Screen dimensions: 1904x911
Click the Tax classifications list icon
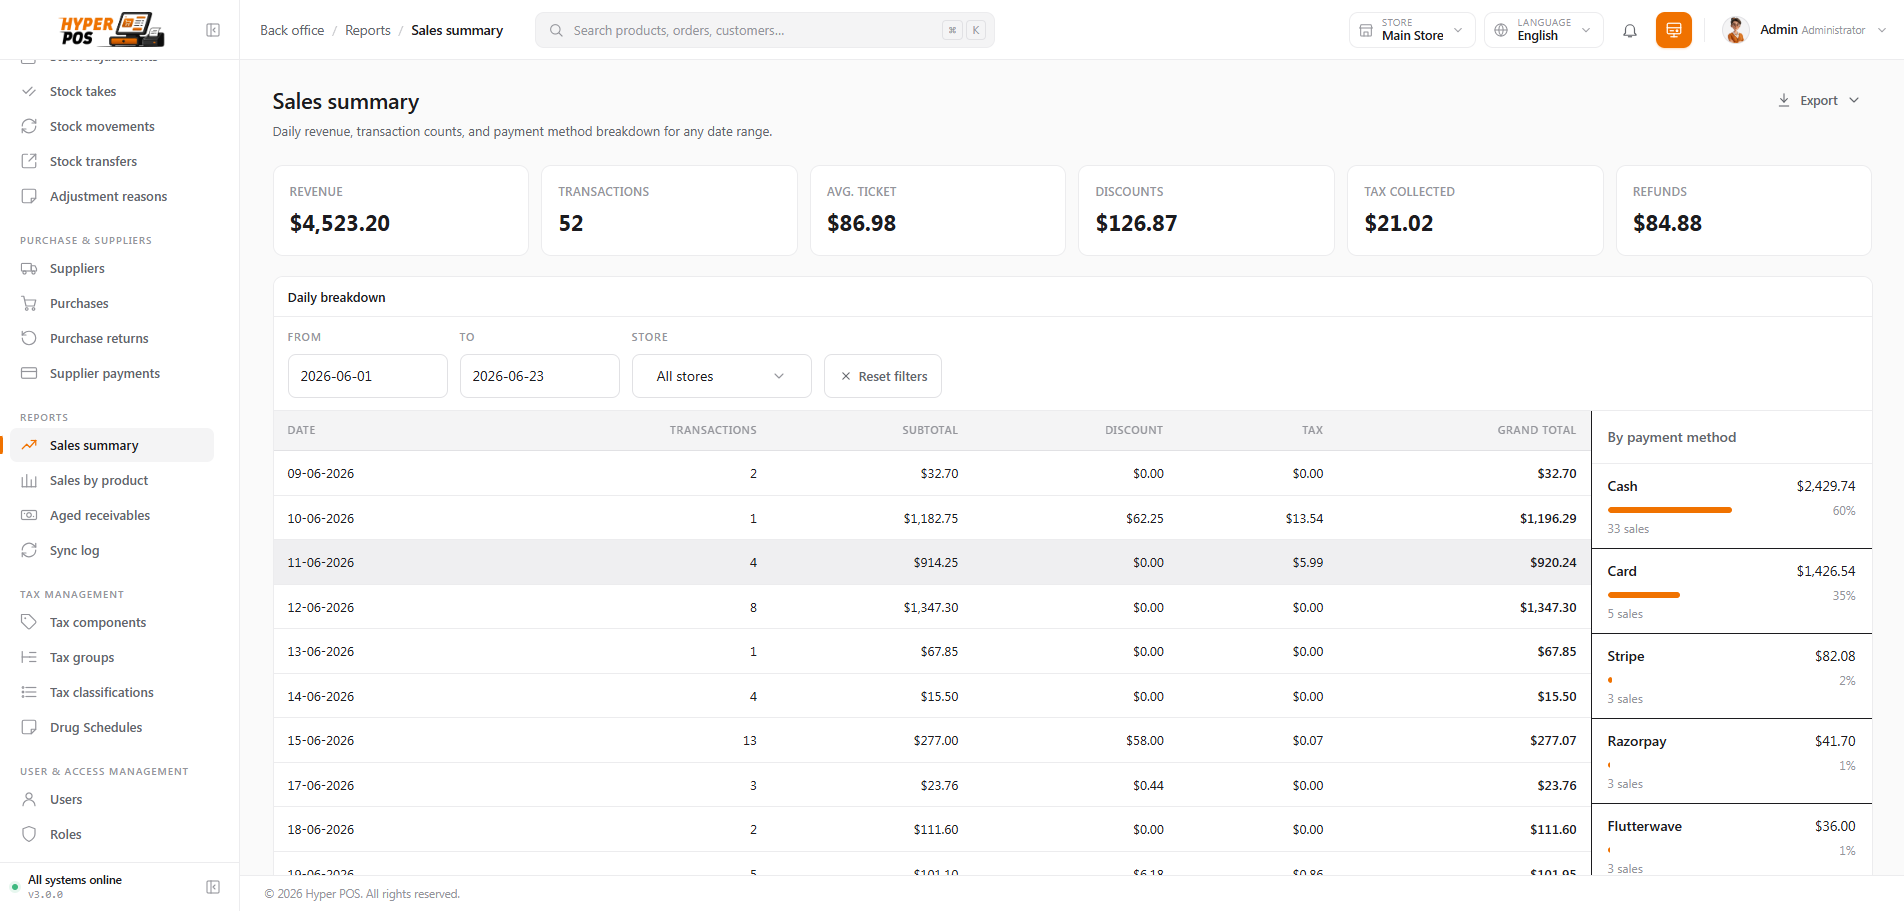[29, 692]
